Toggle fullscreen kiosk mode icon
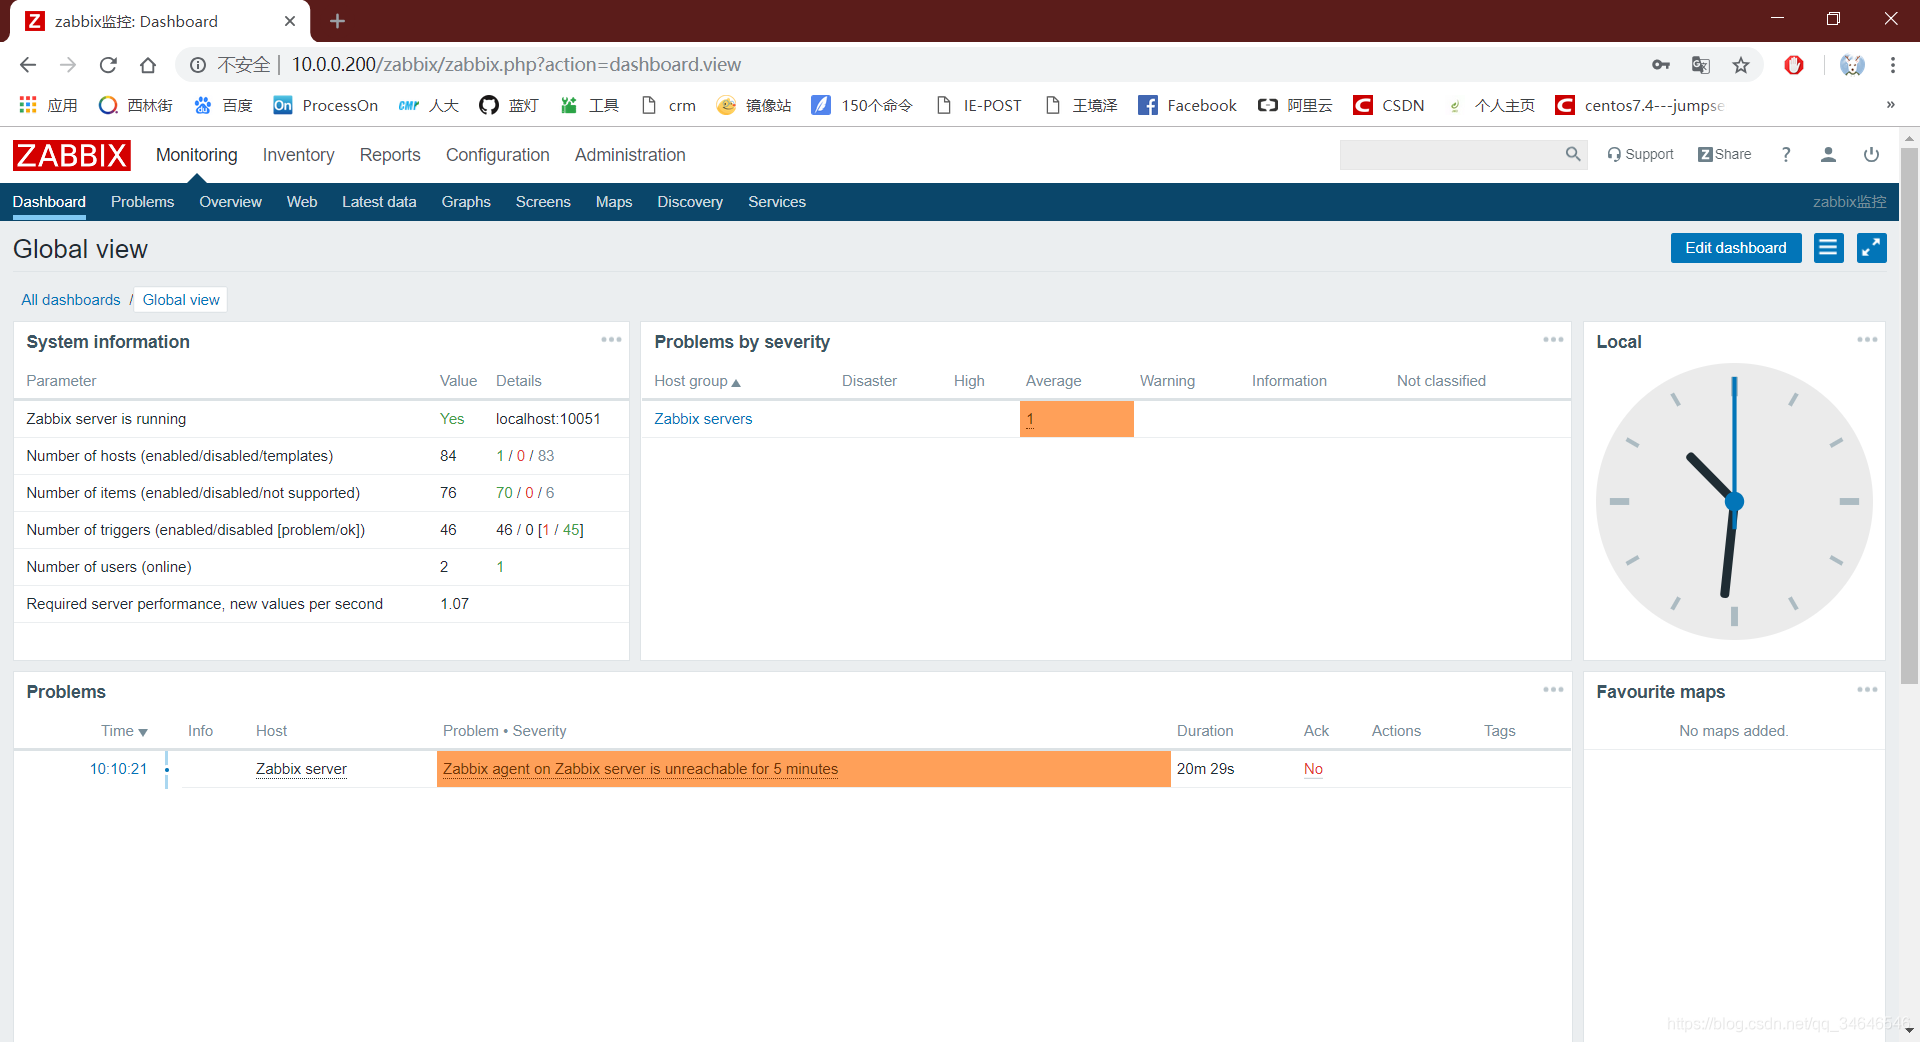1920x1042 pixels. [x=1871, y=248]
